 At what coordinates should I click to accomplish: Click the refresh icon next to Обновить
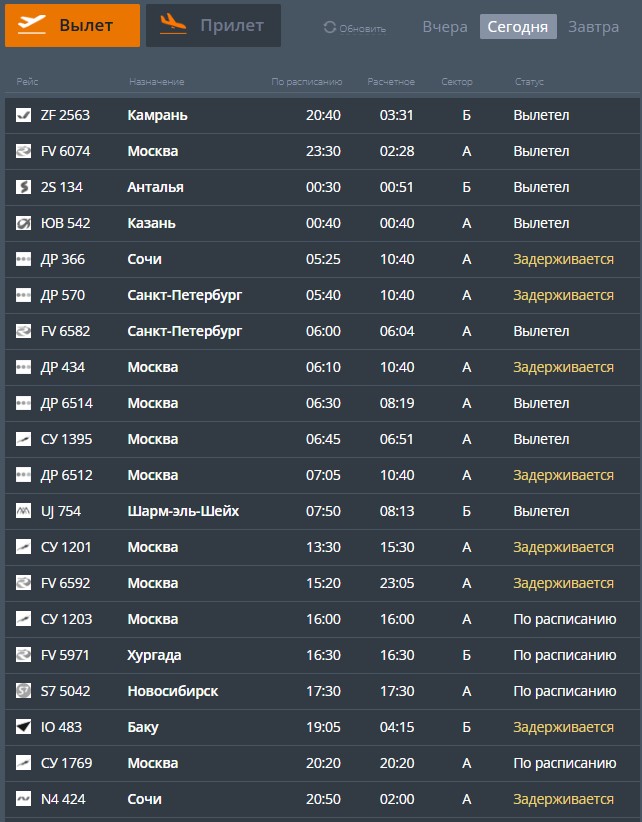330,27
